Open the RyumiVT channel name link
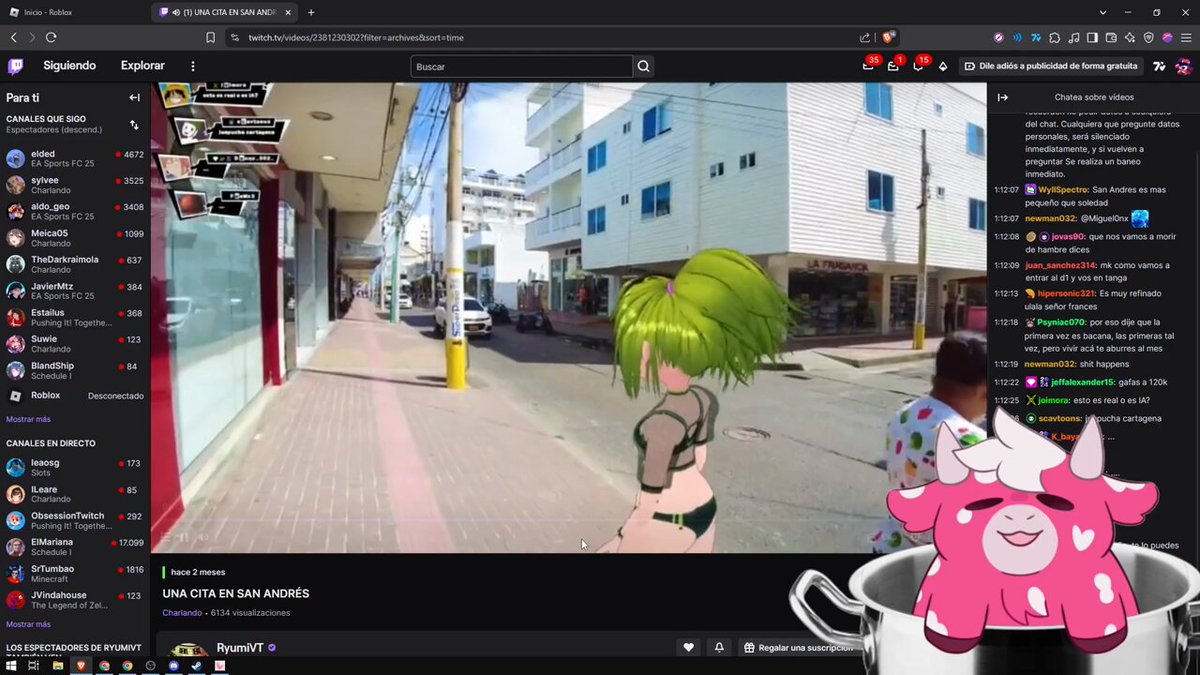 point(240,648)
